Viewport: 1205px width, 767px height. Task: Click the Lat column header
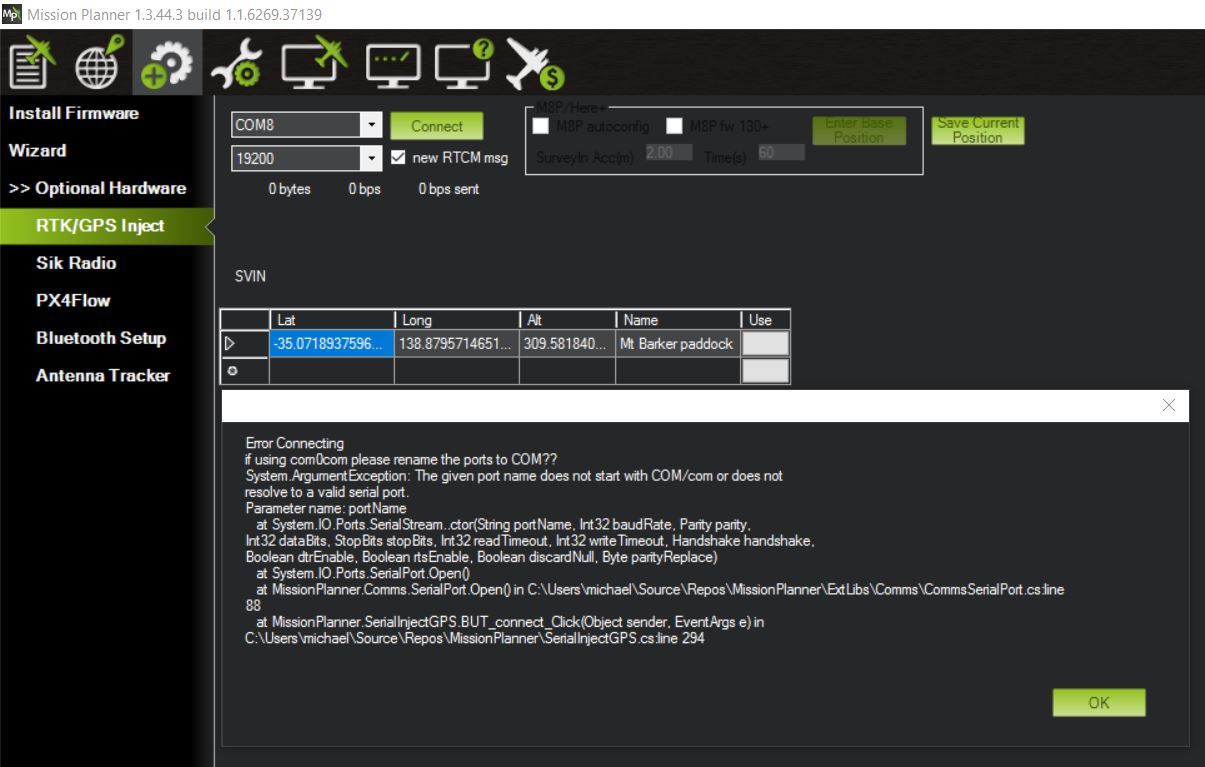(332, 320)
